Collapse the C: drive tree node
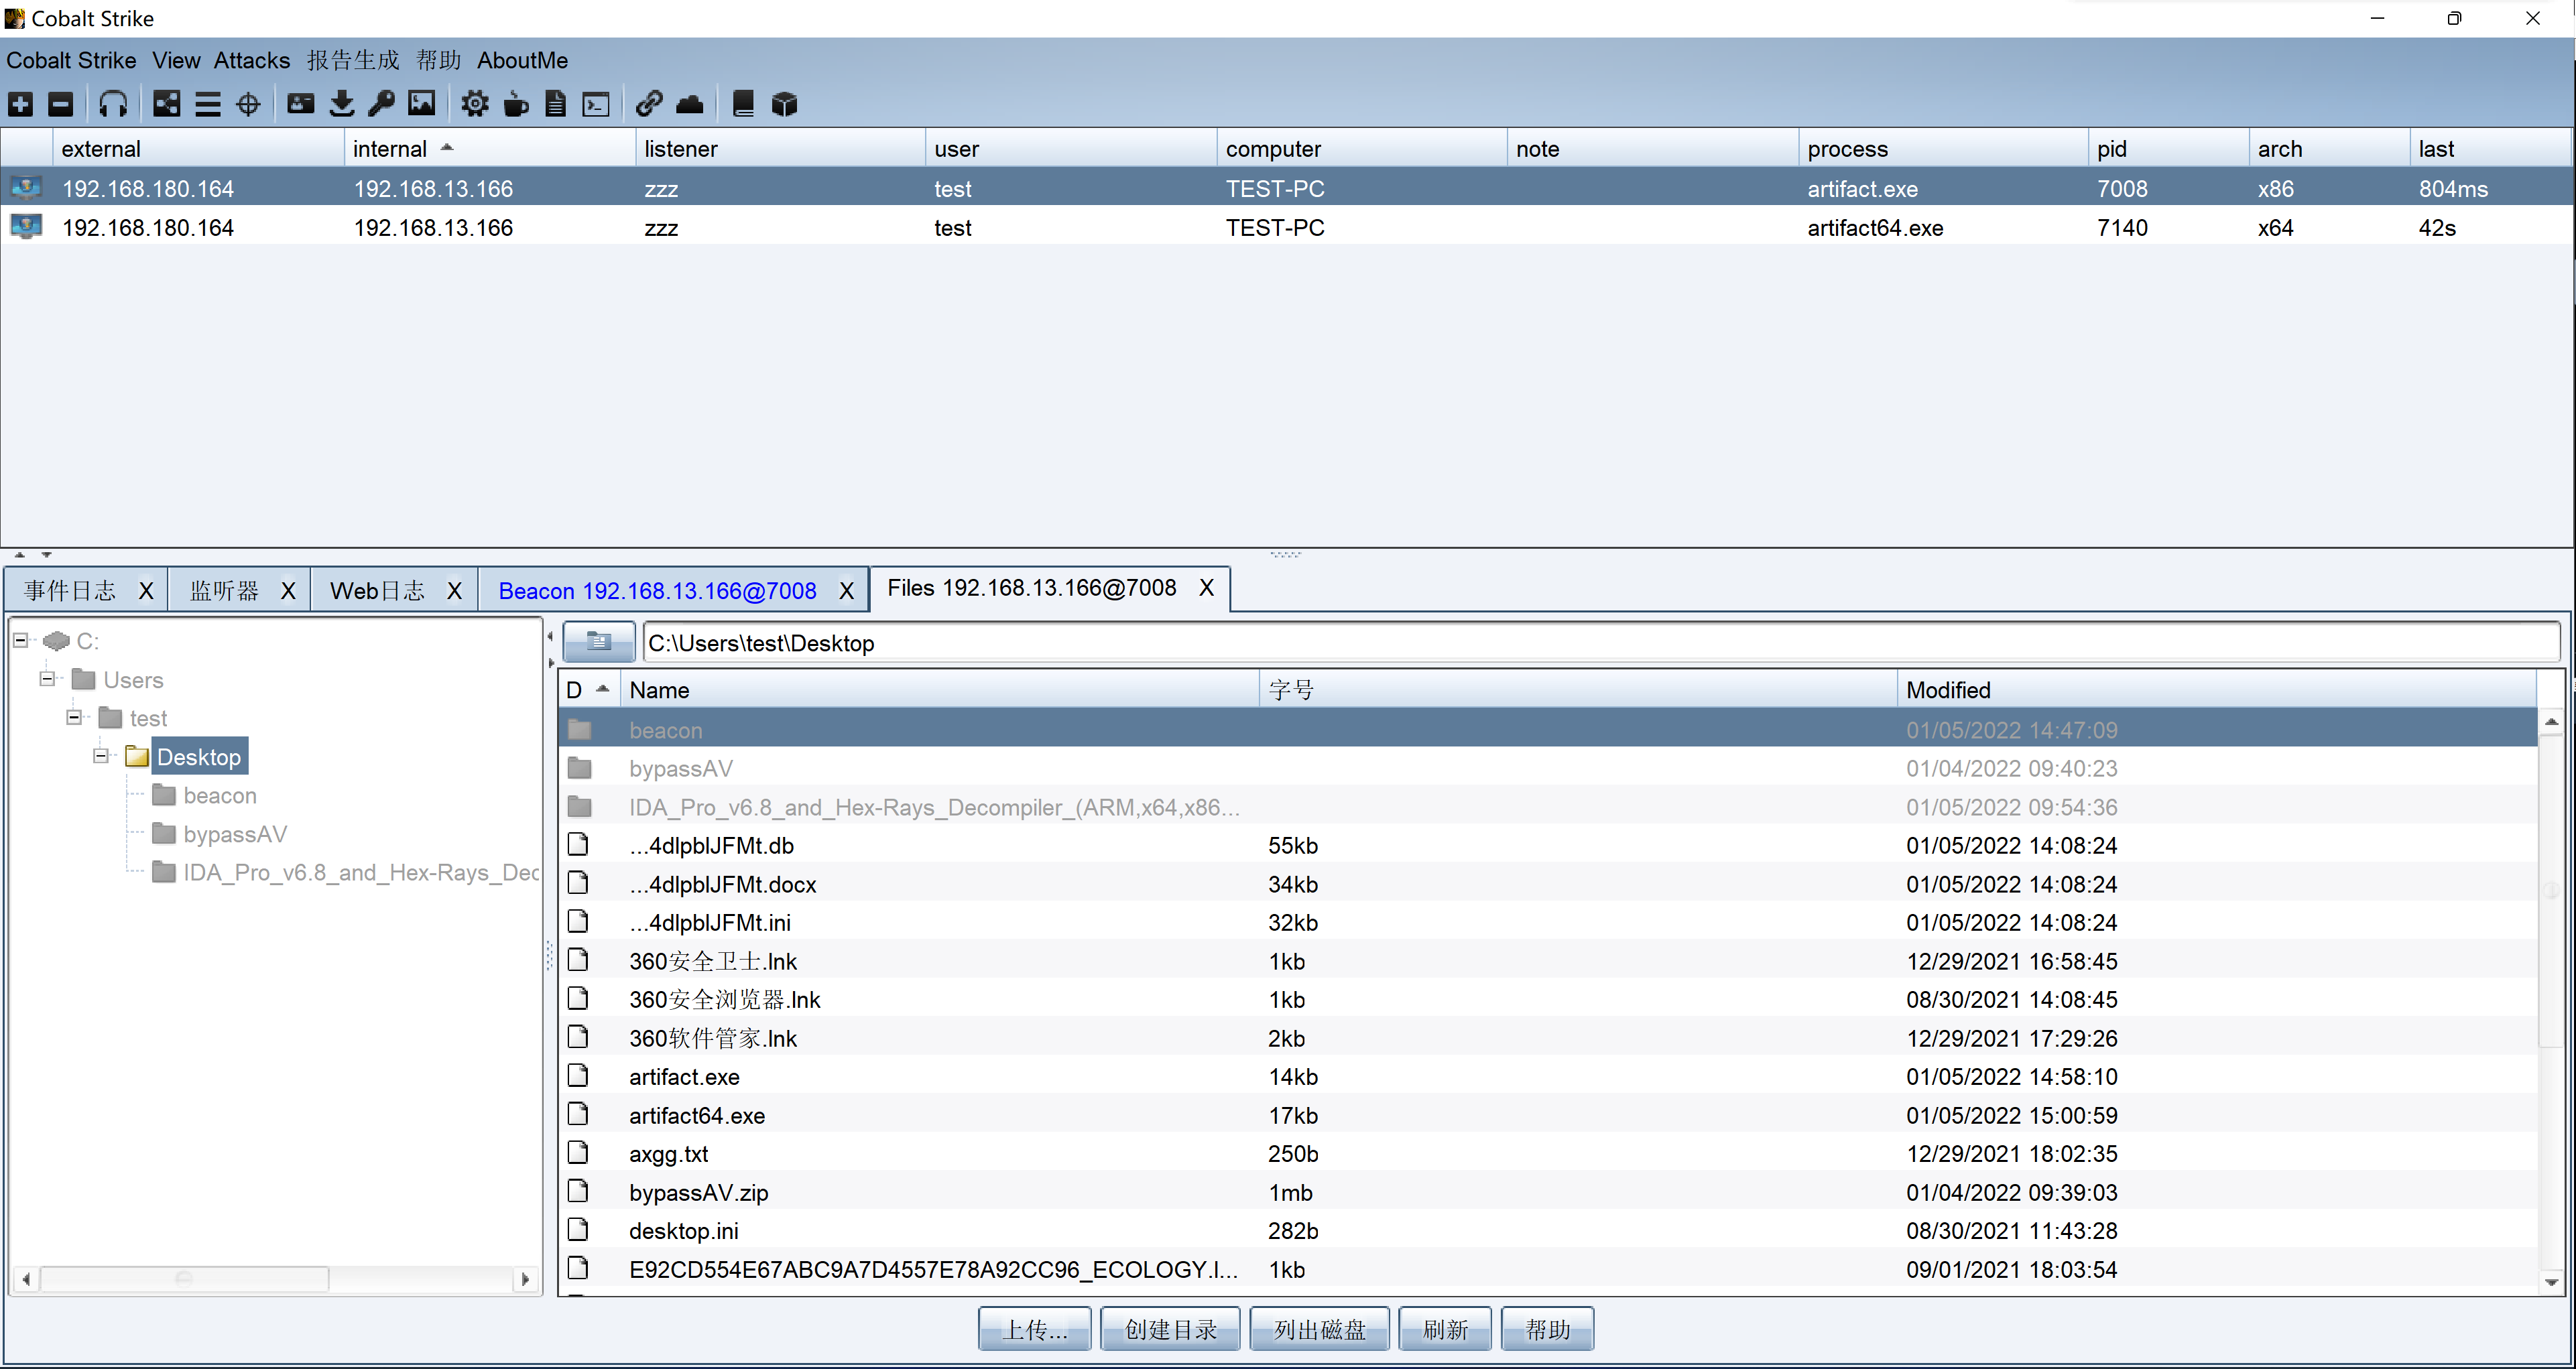The height and width of the screenshot is (1369, 2576). pos(20,640)
